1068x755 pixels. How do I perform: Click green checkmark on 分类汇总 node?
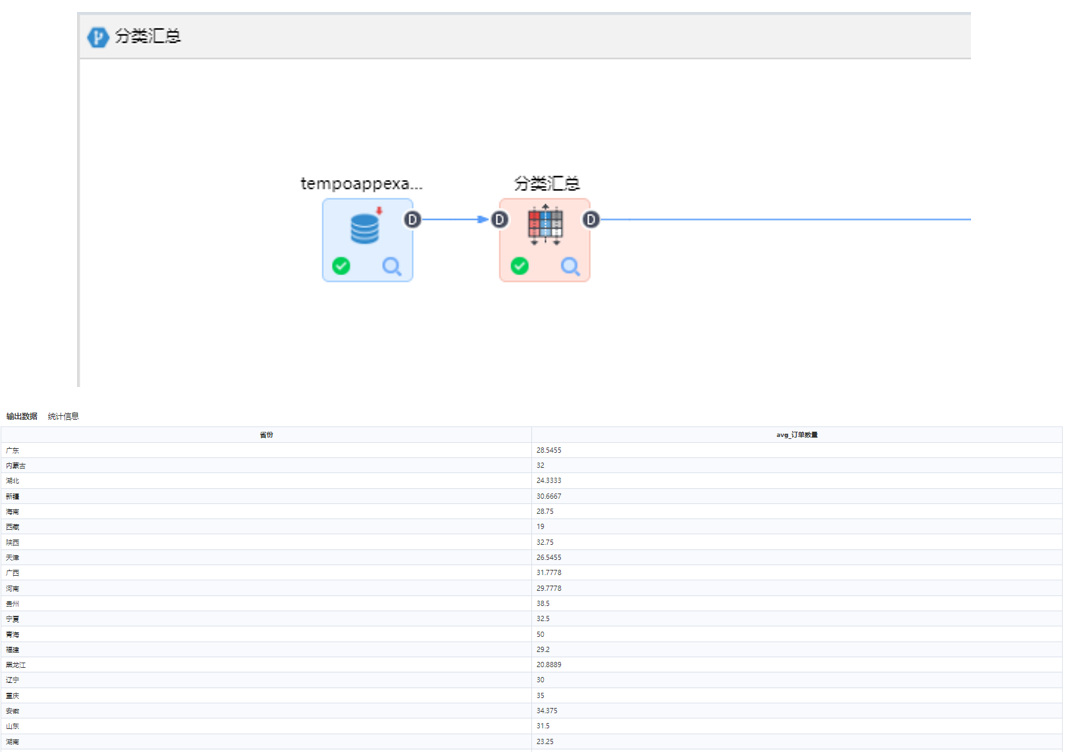[519, 266]
